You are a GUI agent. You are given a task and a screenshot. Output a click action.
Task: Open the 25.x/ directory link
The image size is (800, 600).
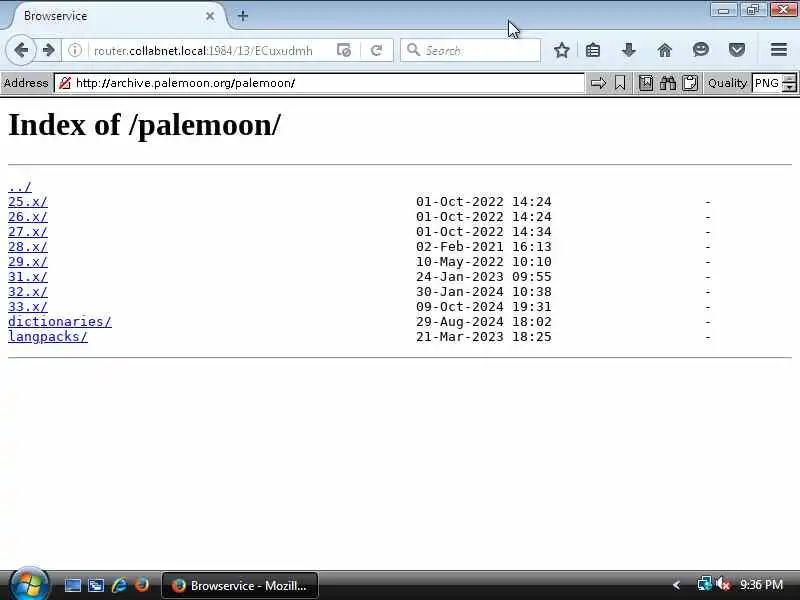coord(28,202)
